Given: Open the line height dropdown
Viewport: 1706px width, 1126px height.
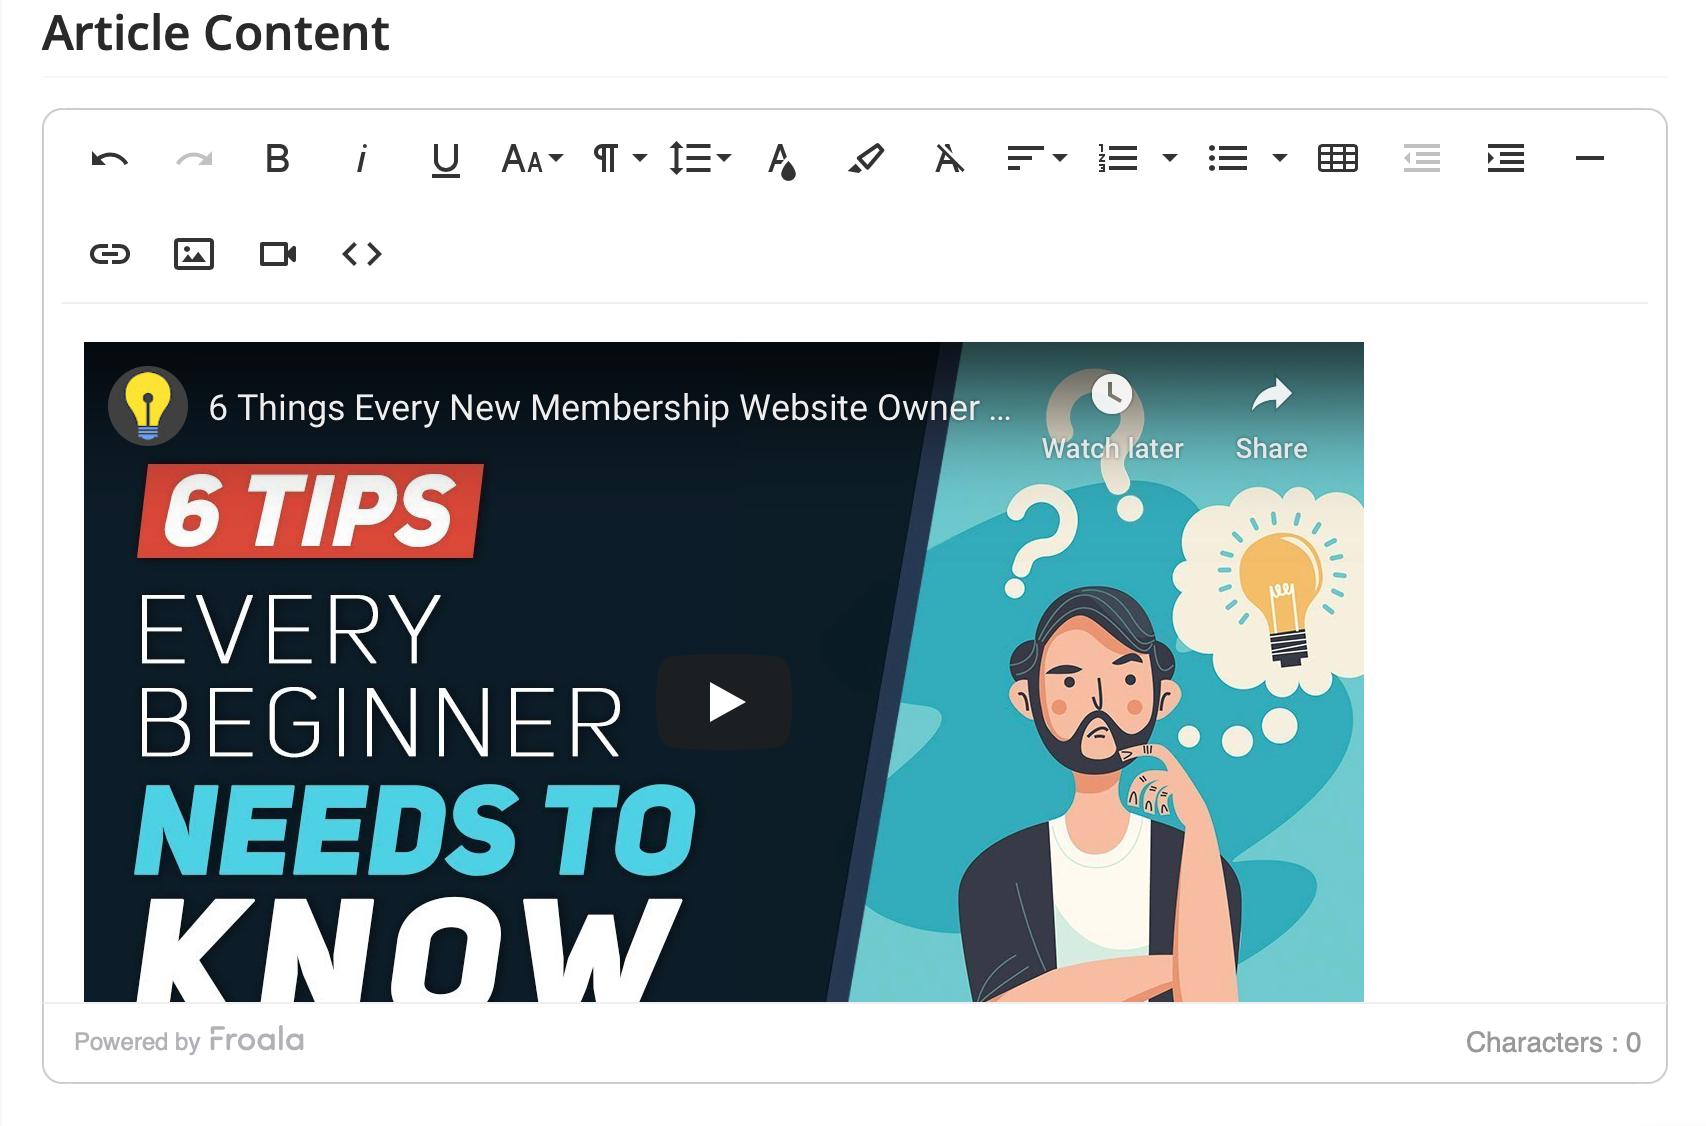Looking at the screenshot, I should (700, 158).
